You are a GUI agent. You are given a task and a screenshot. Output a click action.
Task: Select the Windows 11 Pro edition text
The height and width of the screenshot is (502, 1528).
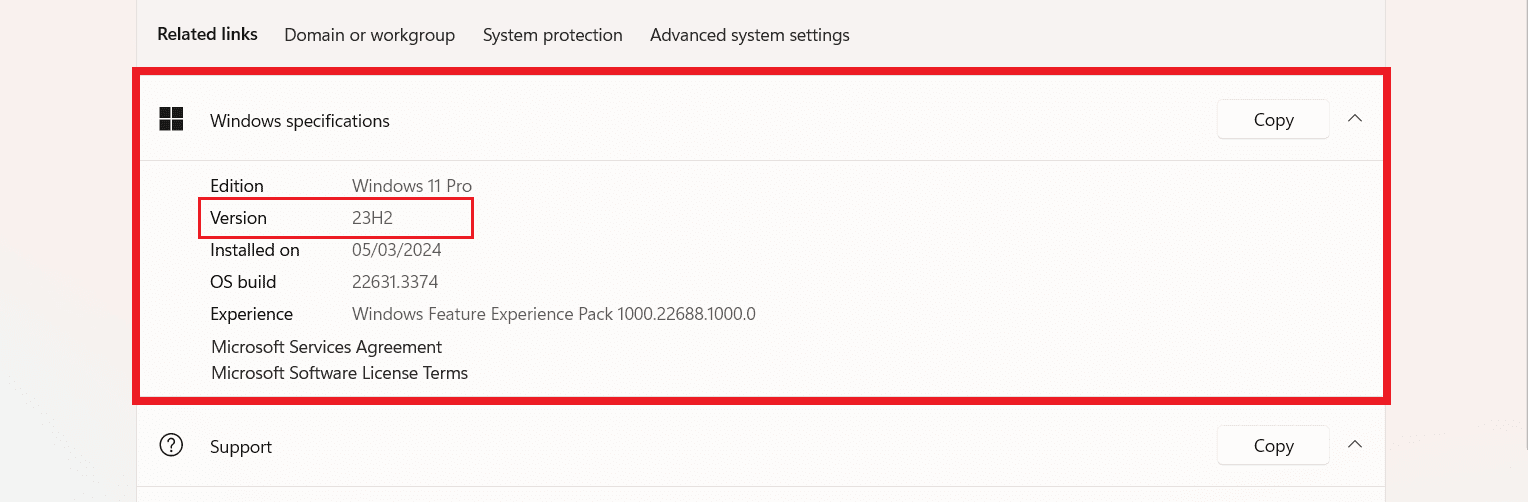411,186
